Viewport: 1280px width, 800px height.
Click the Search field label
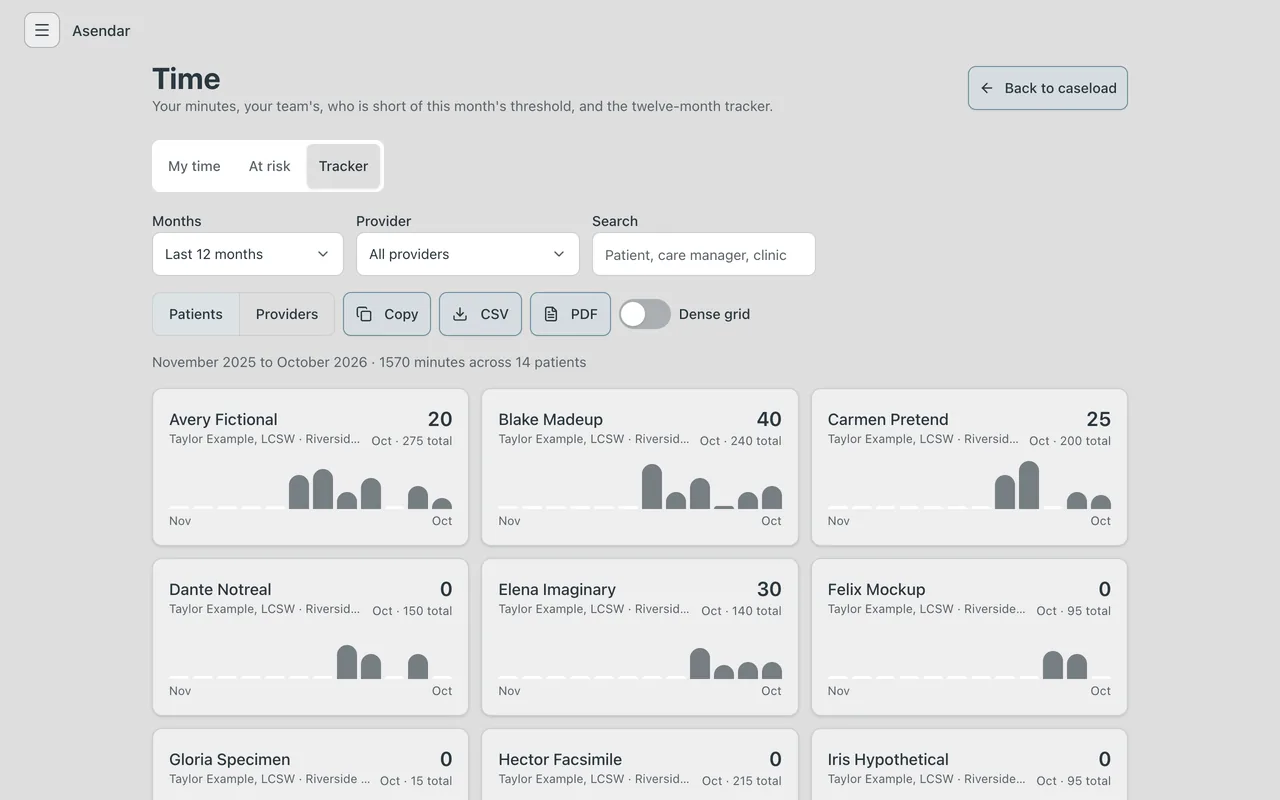tap(615, 221)
